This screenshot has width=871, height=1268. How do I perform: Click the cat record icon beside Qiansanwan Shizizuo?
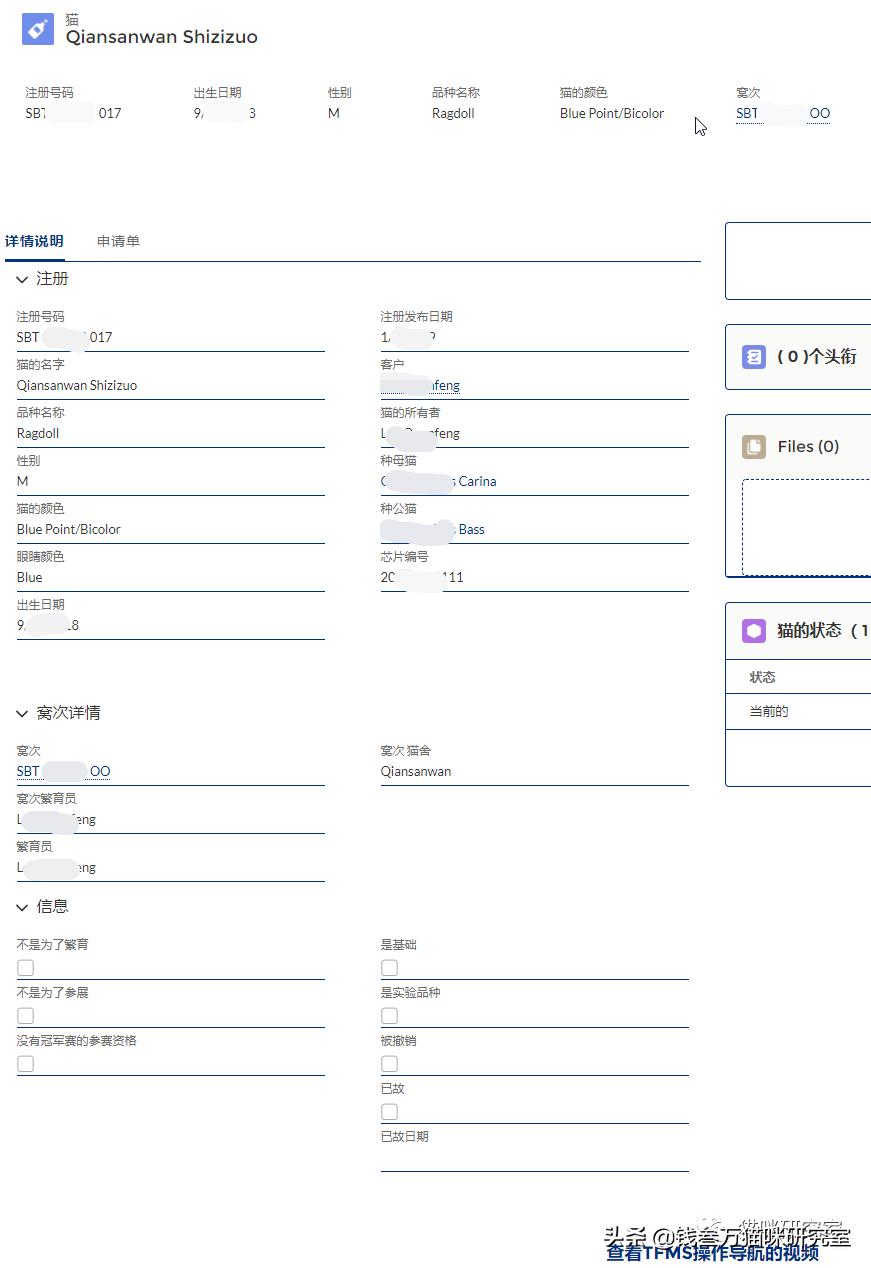(36, 28)
